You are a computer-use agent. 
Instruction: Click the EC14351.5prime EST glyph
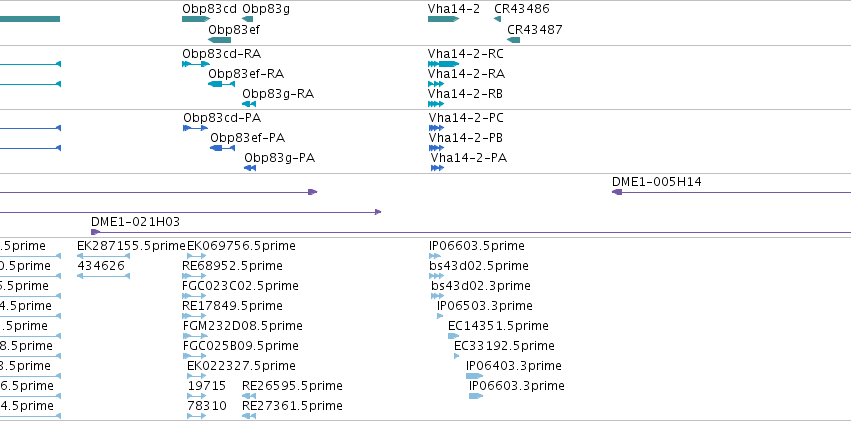tap(453, 336)
